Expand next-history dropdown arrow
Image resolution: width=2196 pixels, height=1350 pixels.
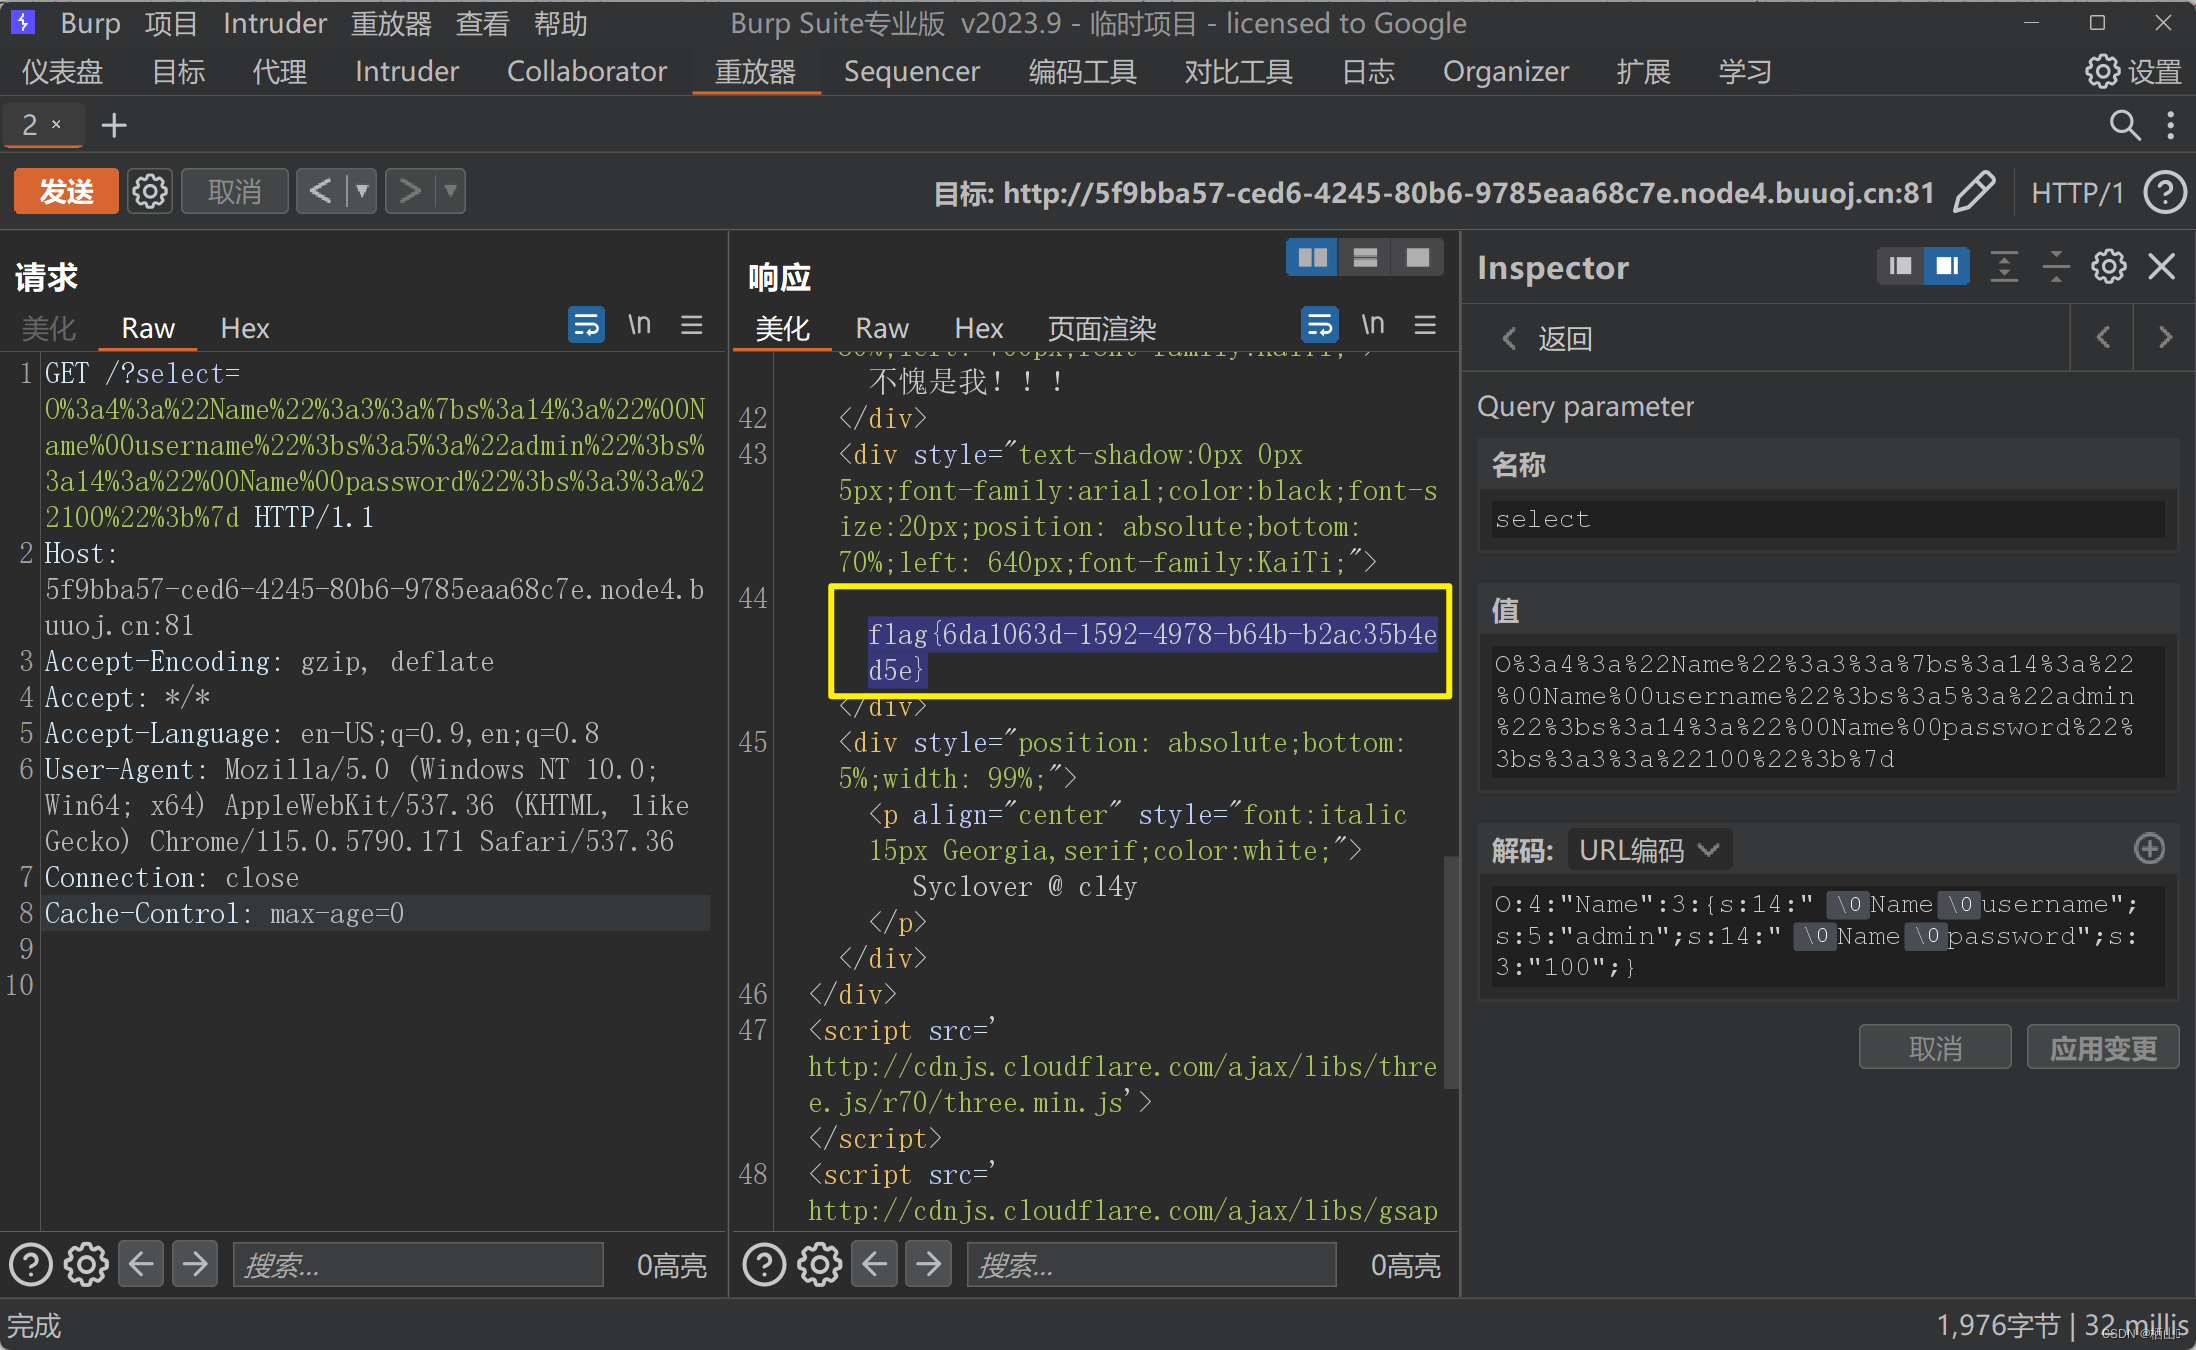coord(451,191)
